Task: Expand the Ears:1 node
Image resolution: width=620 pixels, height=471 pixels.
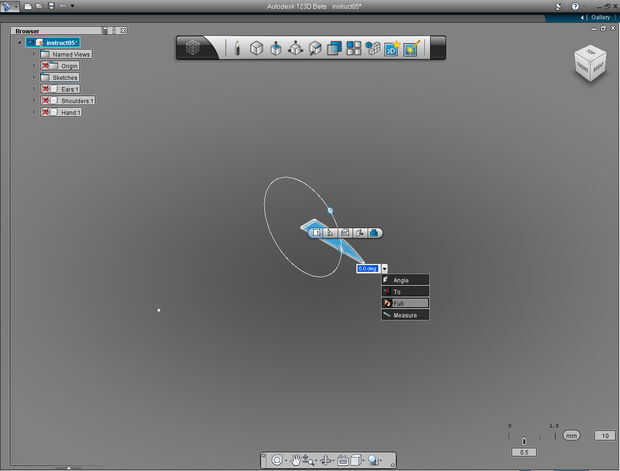Action: click(35, 89)
